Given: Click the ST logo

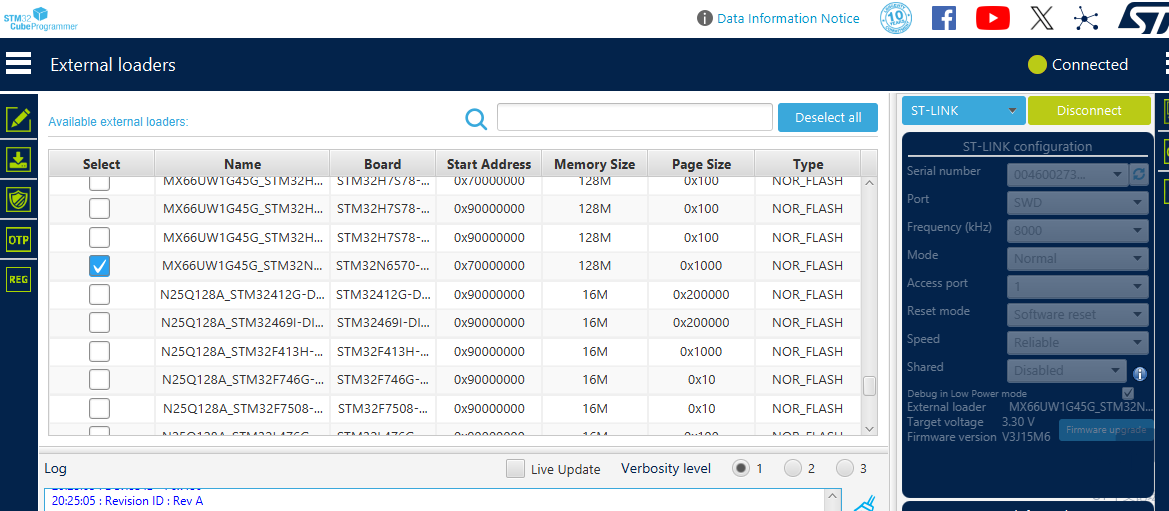Looking at the screenshot, I should (1143, 18).
